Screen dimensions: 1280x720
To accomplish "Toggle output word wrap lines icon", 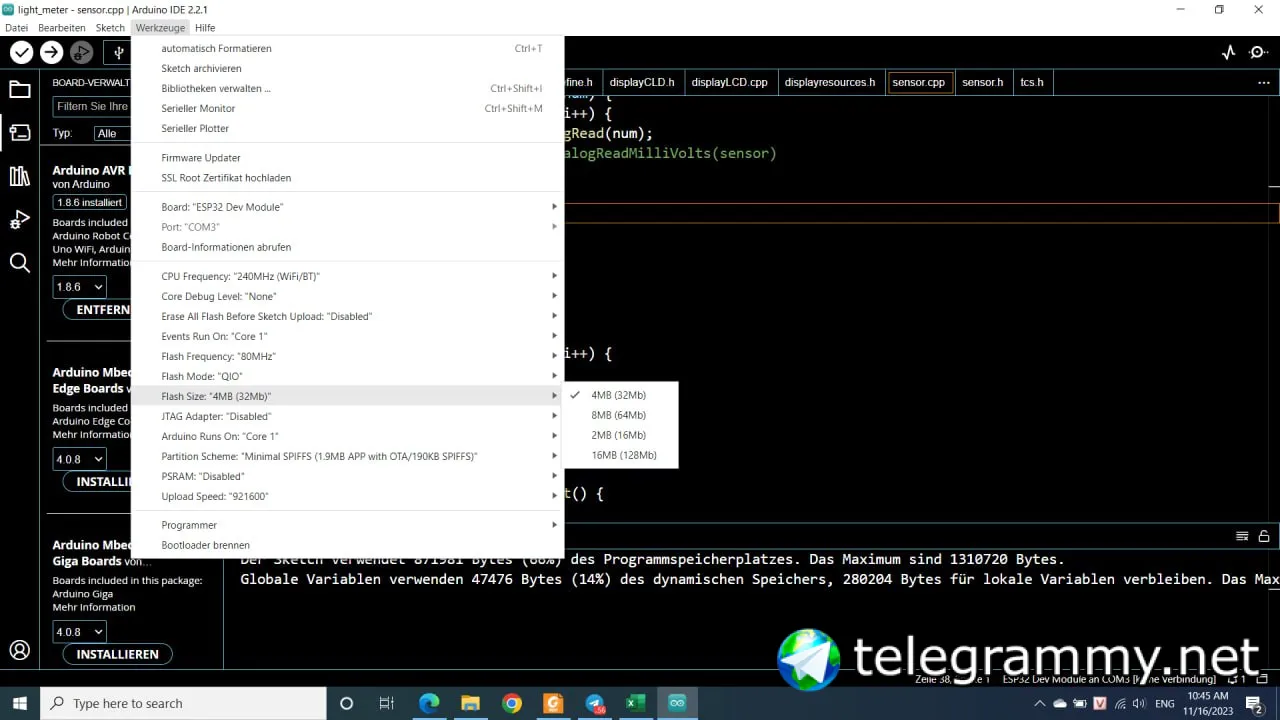I will tap(1242, 536).
